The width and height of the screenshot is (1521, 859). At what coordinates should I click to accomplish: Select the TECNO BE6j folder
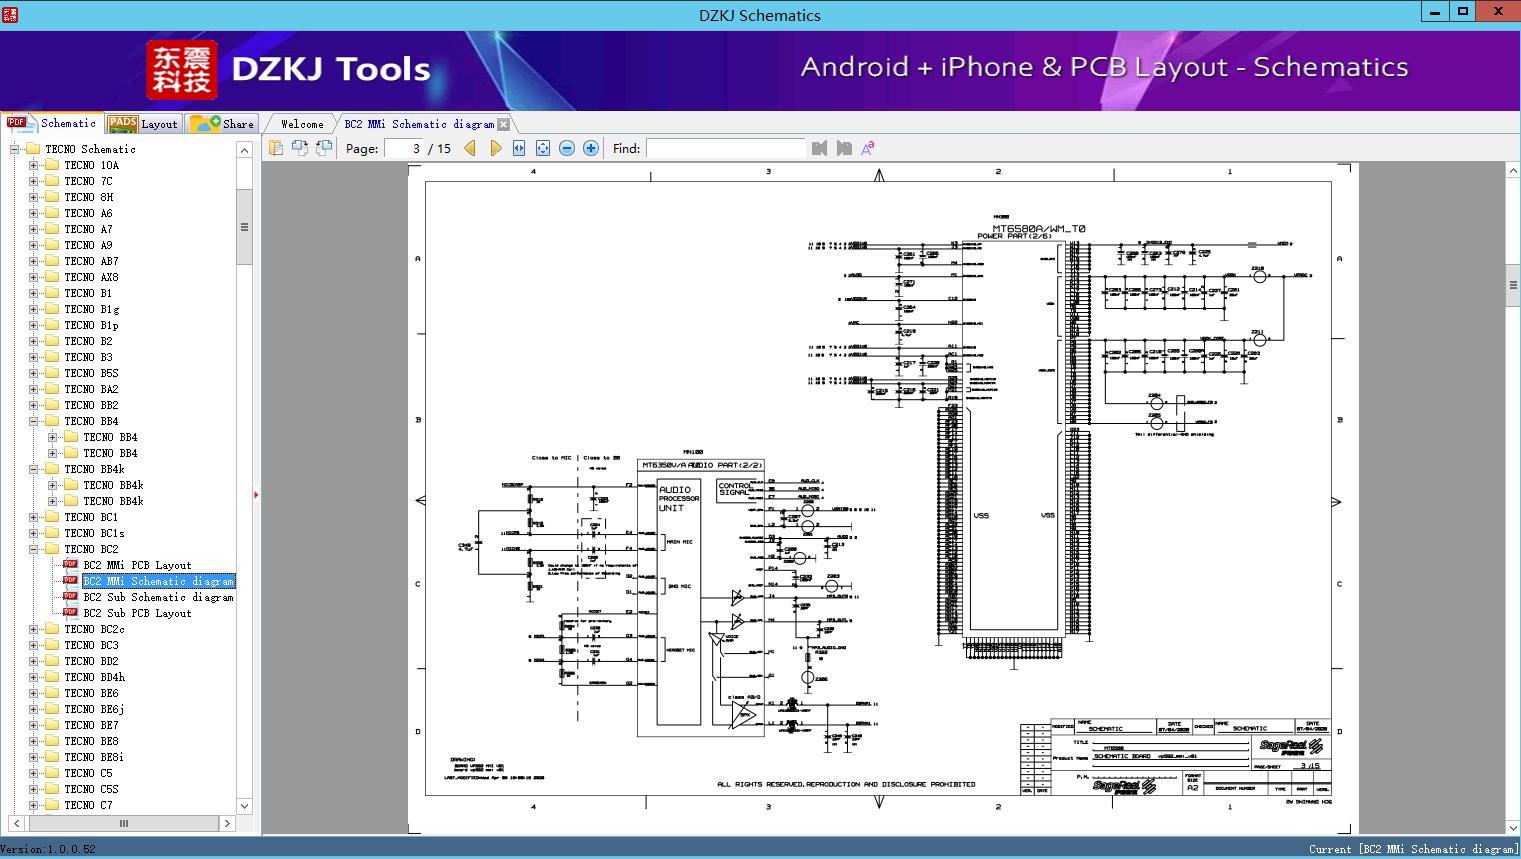tap(94, 709)
